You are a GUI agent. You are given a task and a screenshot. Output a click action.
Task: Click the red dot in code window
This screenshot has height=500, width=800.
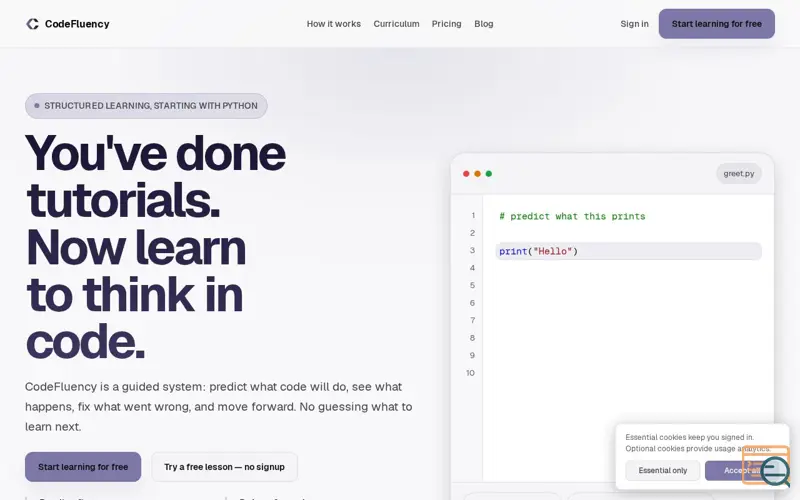pos(466,174)
